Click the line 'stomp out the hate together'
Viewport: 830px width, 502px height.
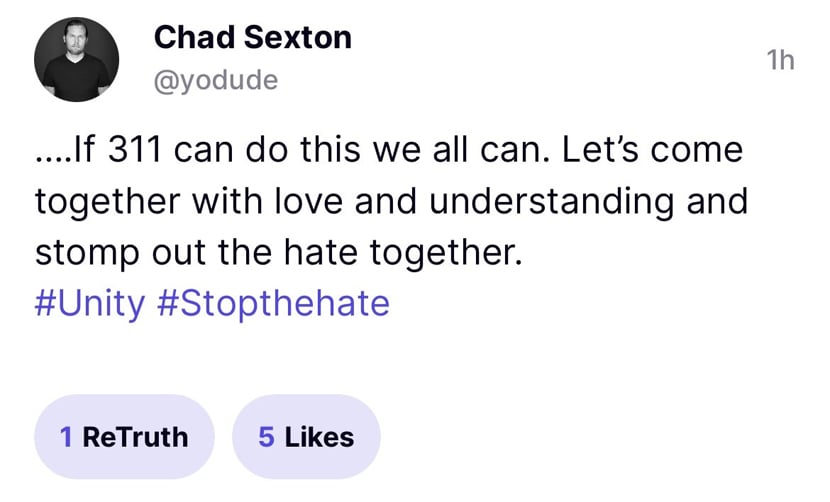coord(278,252)
